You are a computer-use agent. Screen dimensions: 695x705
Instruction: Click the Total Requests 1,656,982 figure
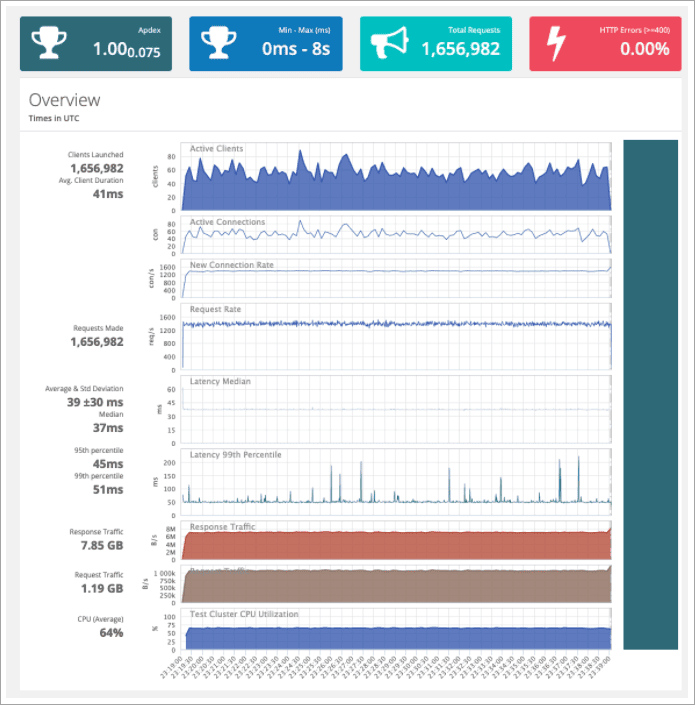[460, 49]
